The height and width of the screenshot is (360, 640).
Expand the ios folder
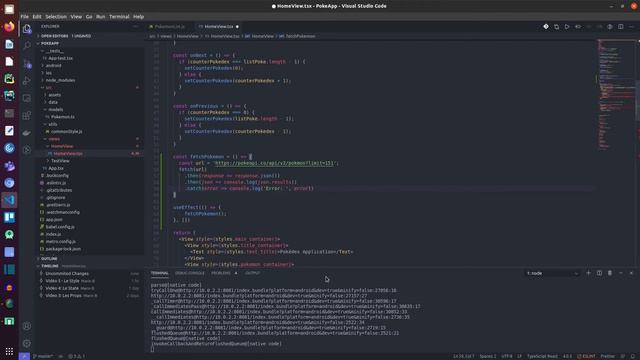coord(49,73)
